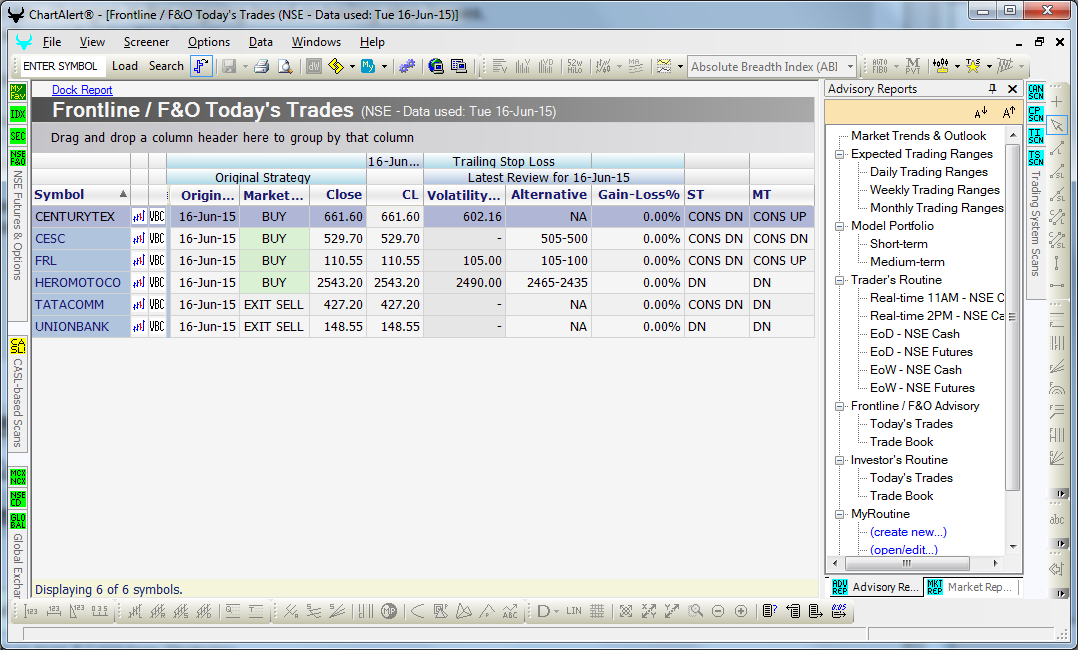The width and height of the screenshot is (1078, 650).
Task: Click the 52w HiLo toolbar icon
Action: (x=575, y=66)
